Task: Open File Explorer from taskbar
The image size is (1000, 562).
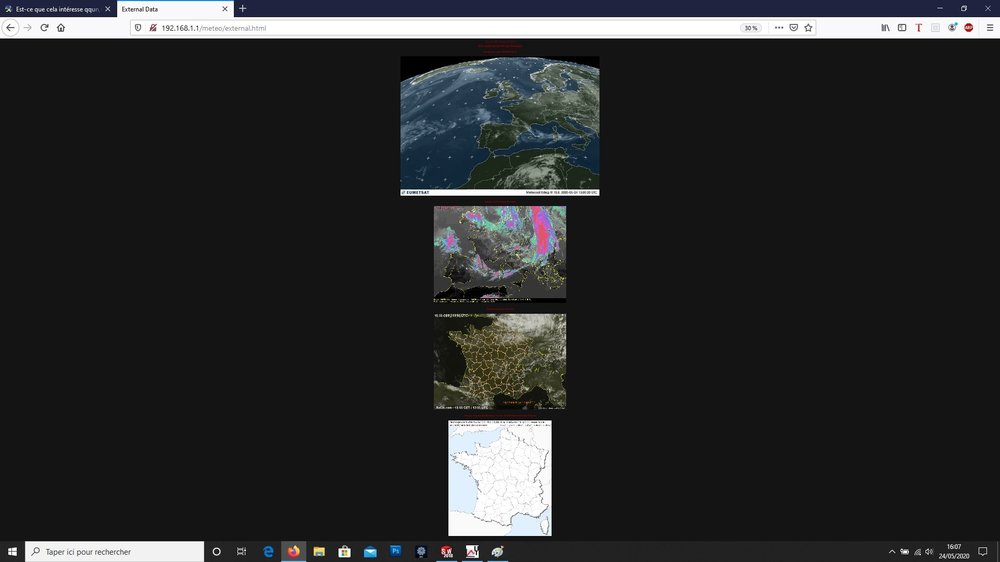Action: pos(319,551)
